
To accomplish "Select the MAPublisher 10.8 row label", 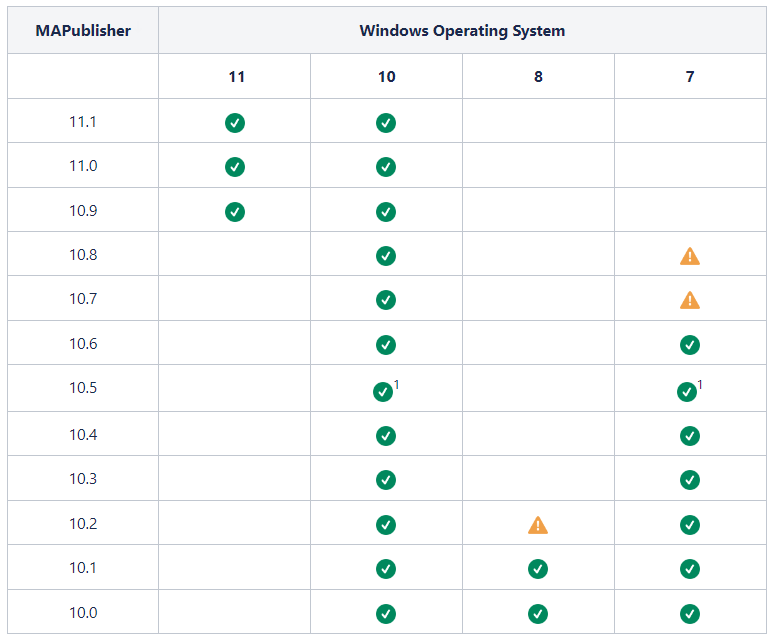I will (x=83, y=255).
